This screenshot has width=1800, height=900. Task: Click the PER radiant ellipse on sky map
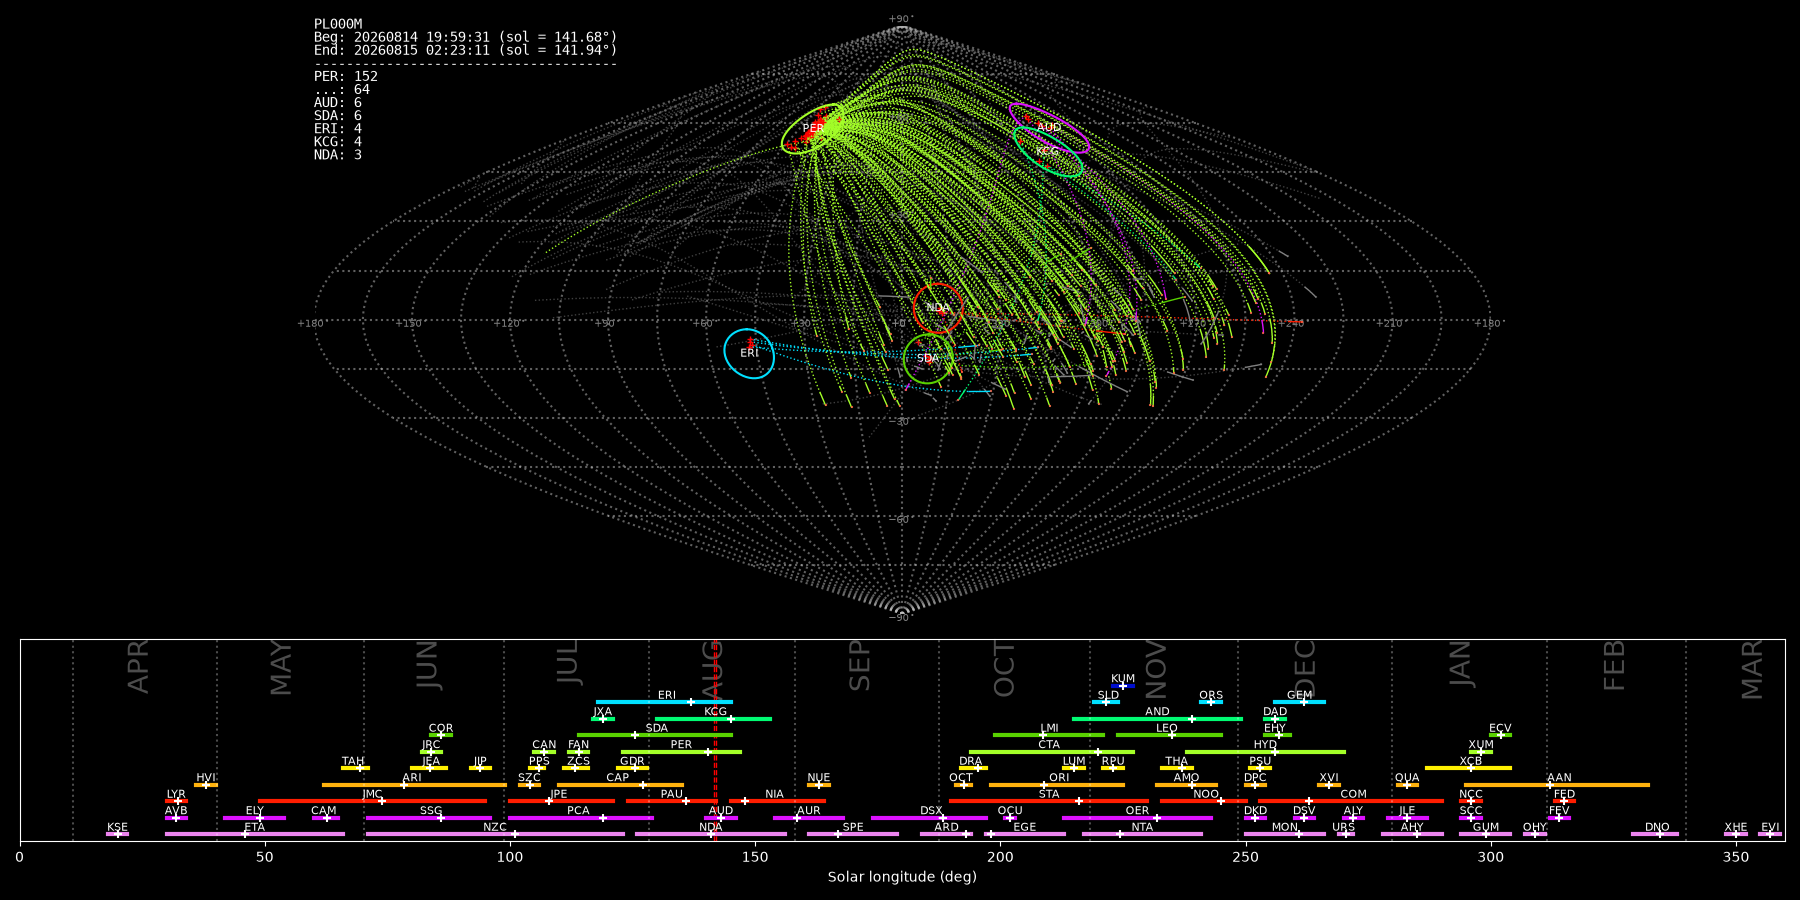pyautogui.click(x=813, y=128)
